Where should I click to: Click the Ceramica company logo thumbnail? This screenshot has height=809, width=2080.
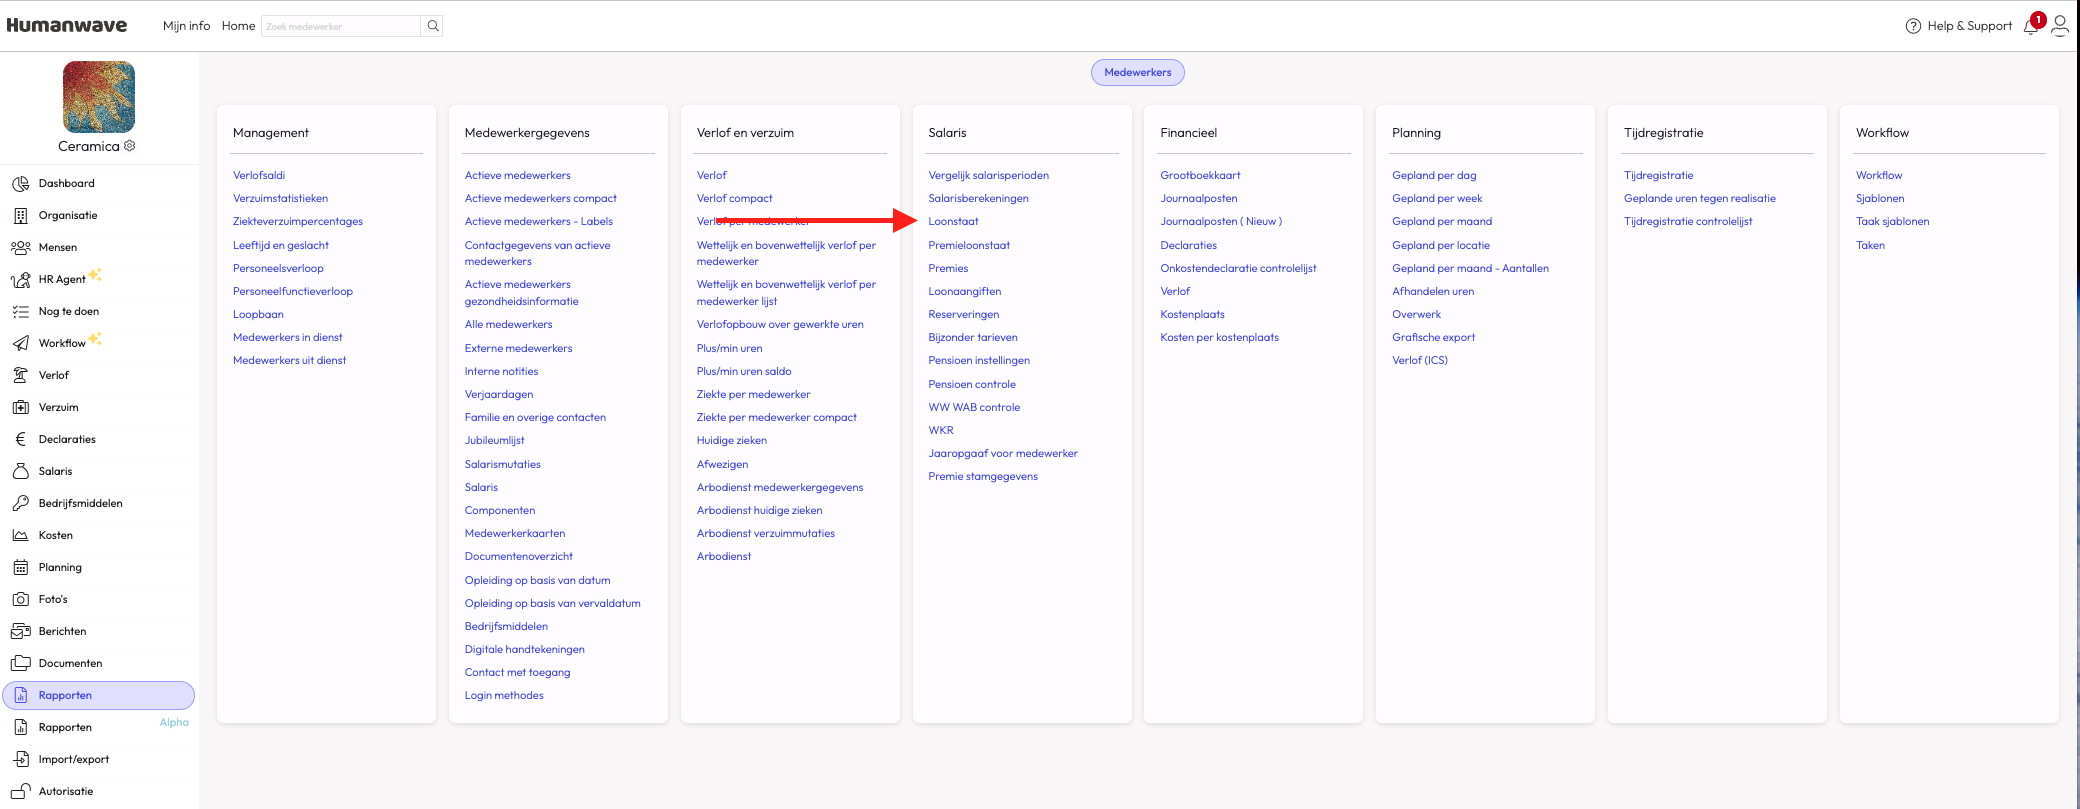(x=99, y=97)
